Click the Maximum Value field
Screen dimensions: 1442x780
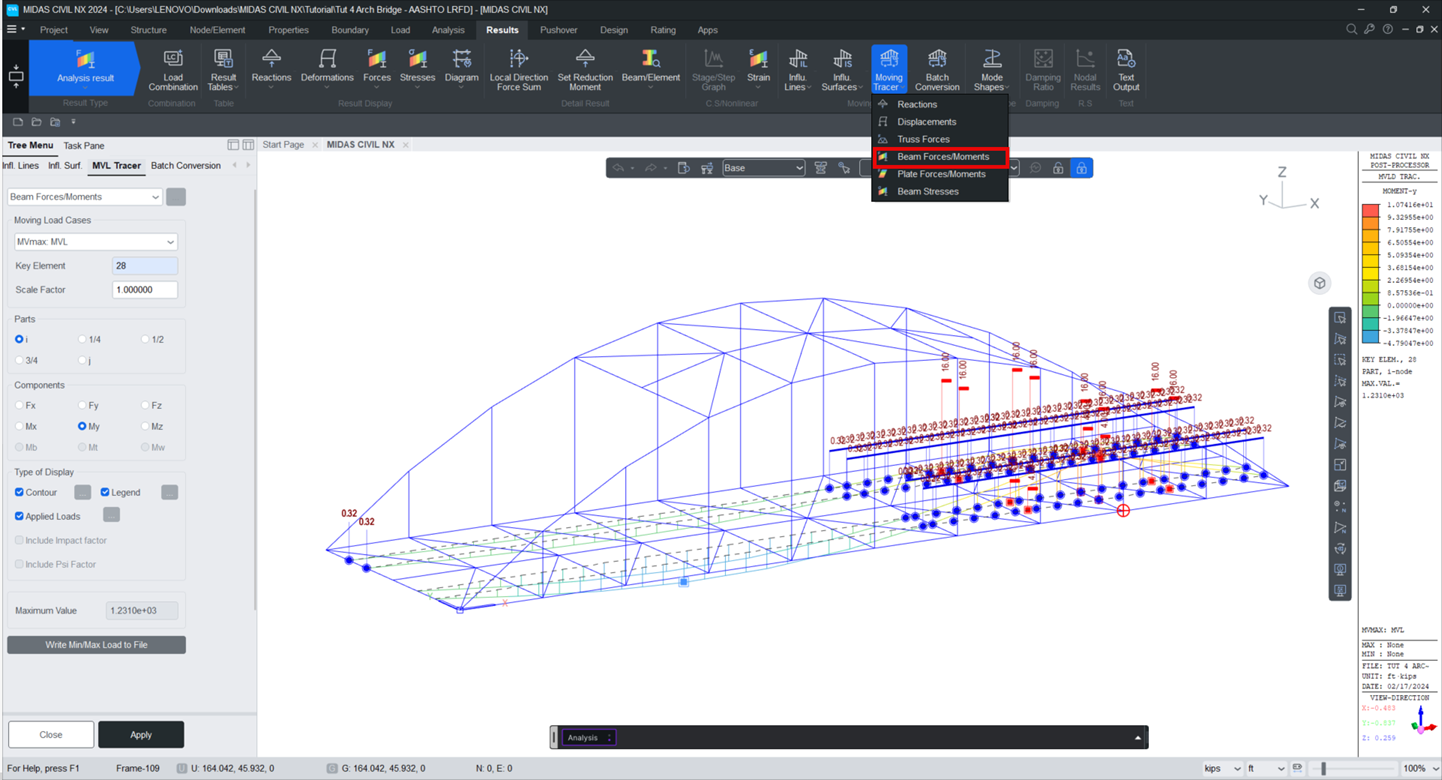point(142,611)
